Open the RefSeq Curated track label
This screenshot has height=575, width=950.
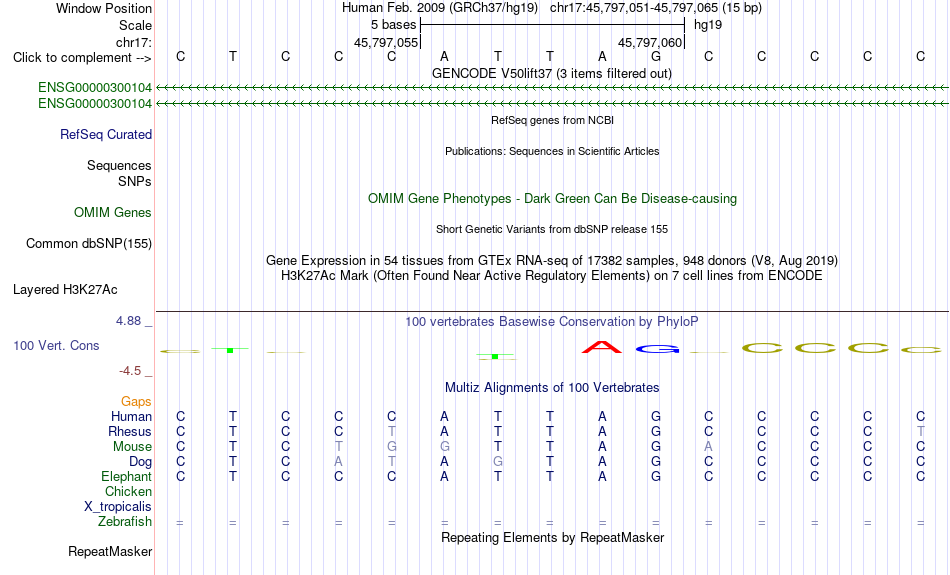[x=105, y=135]
